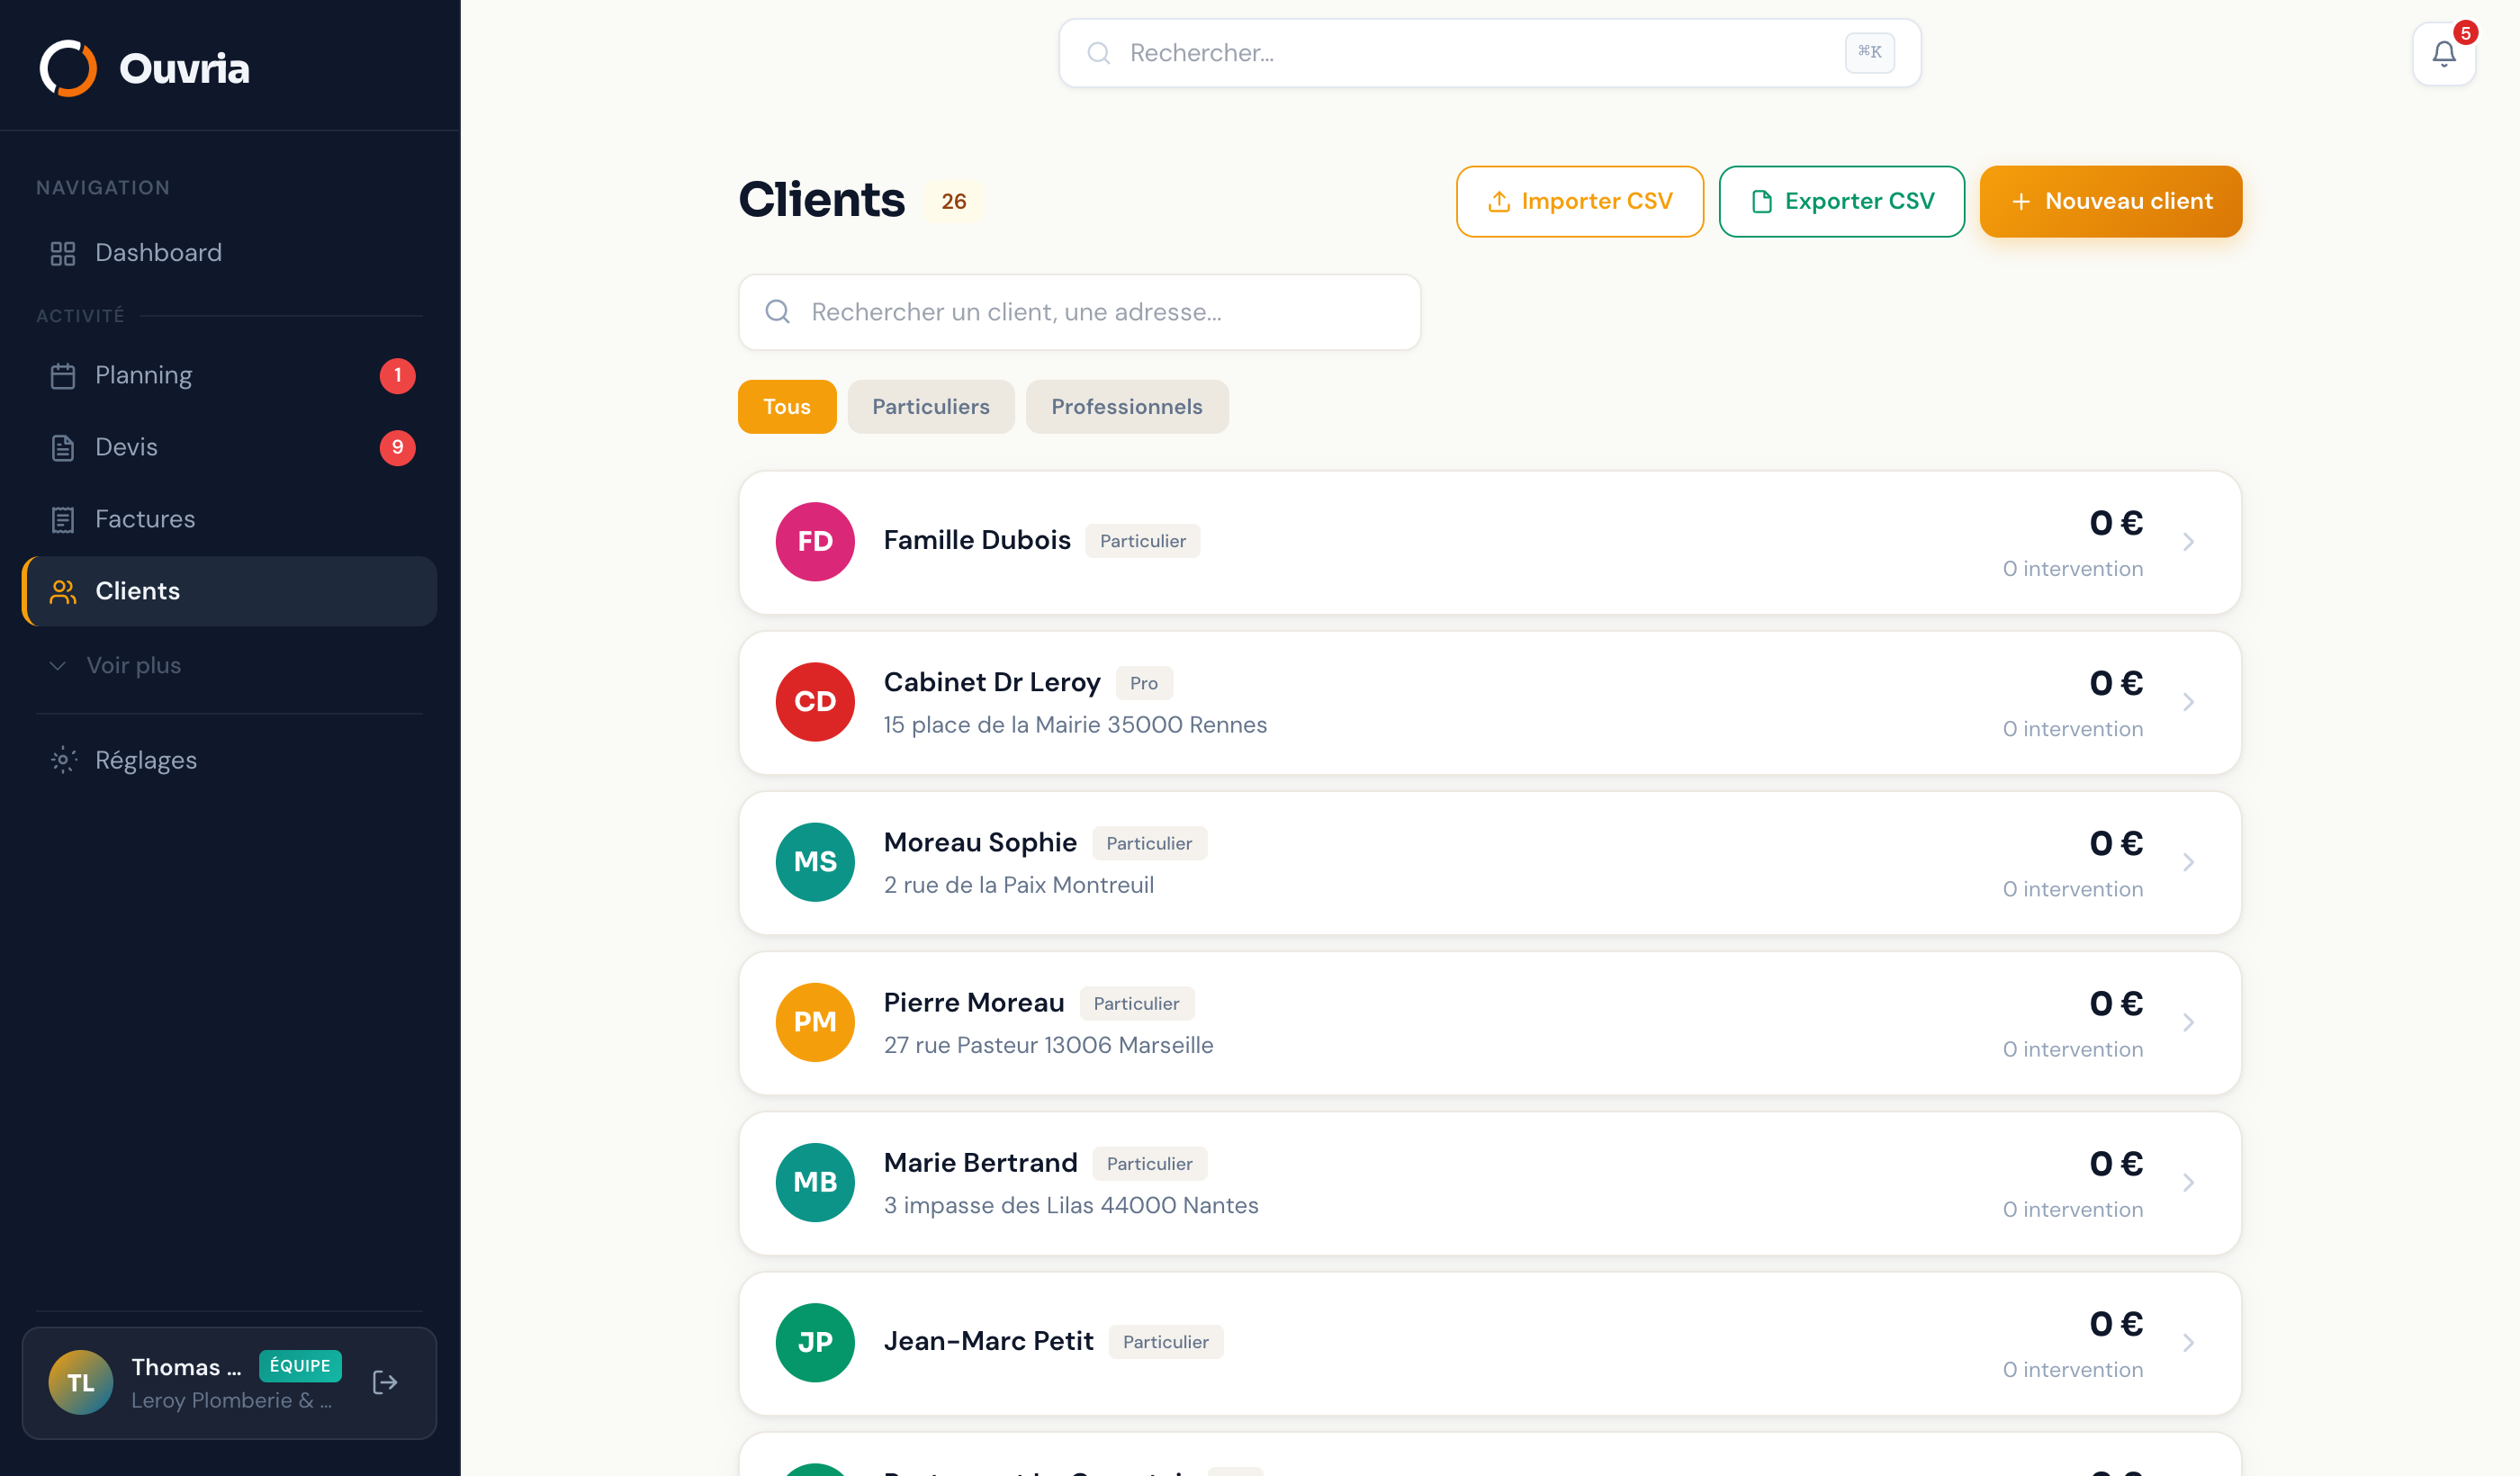
Task: Open Marie Bertrand via its chevron
Action: [x=2188, y=1182]
